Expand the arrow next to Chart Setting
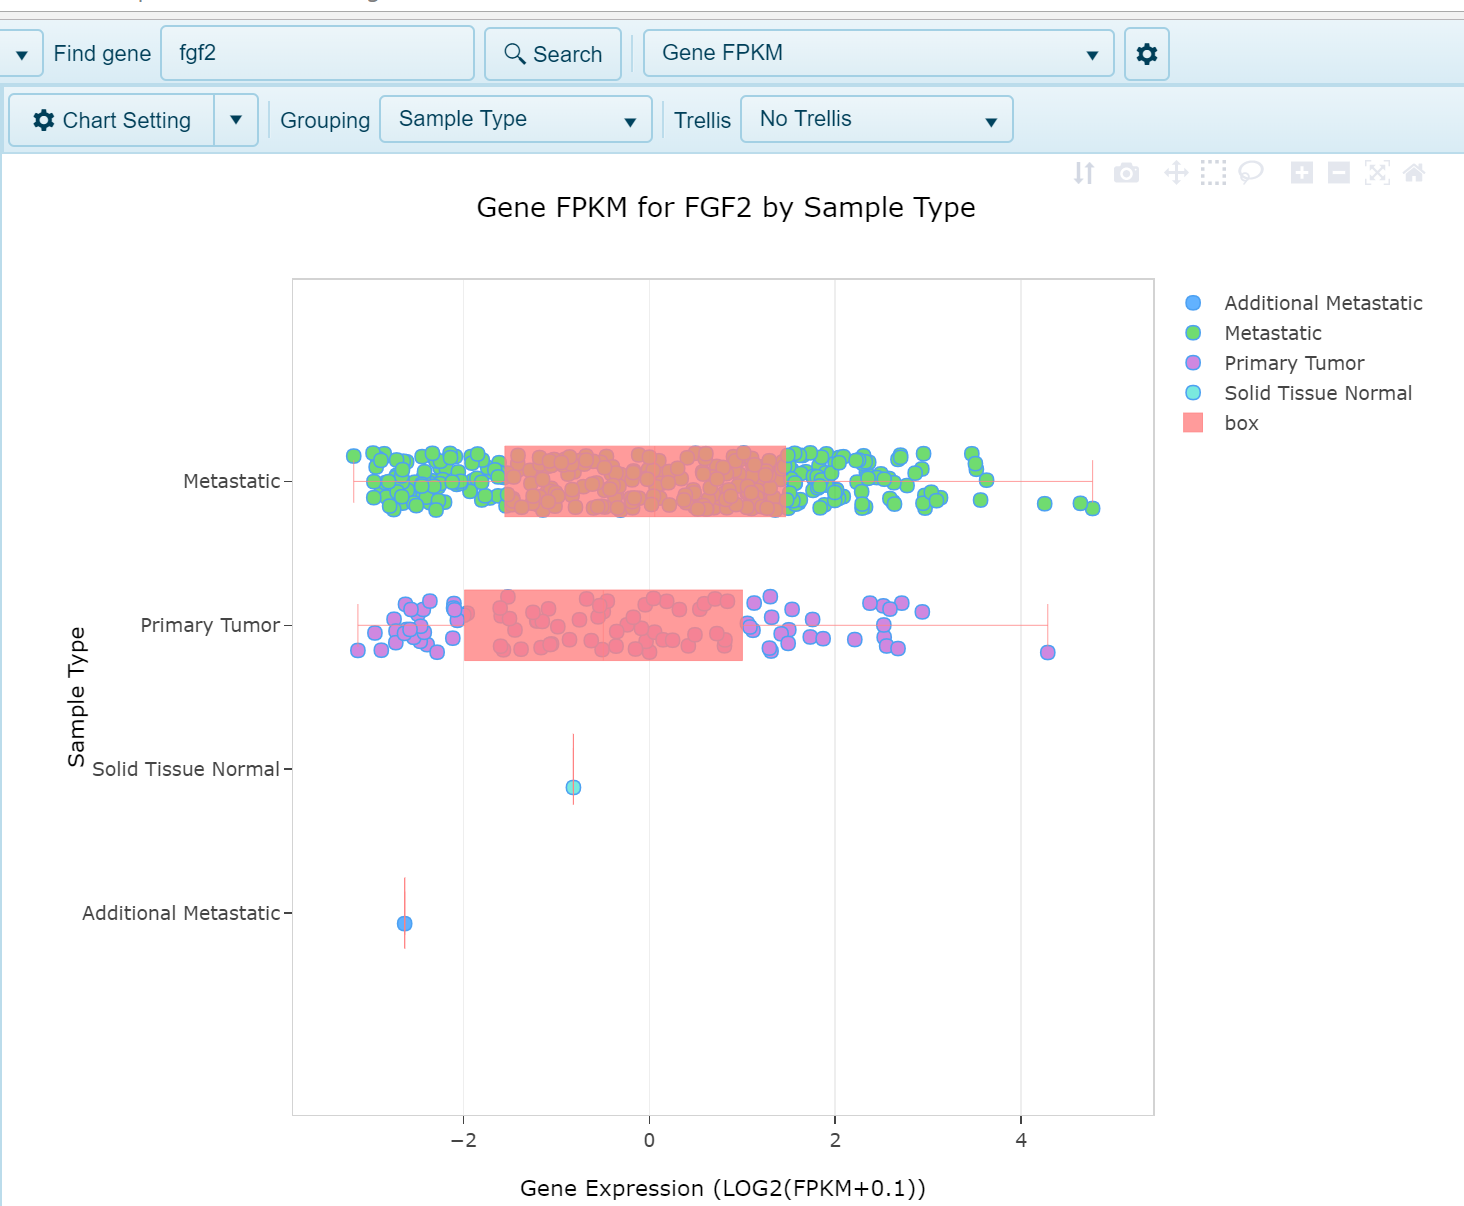1464x1206 pixels. coord(236,119)
